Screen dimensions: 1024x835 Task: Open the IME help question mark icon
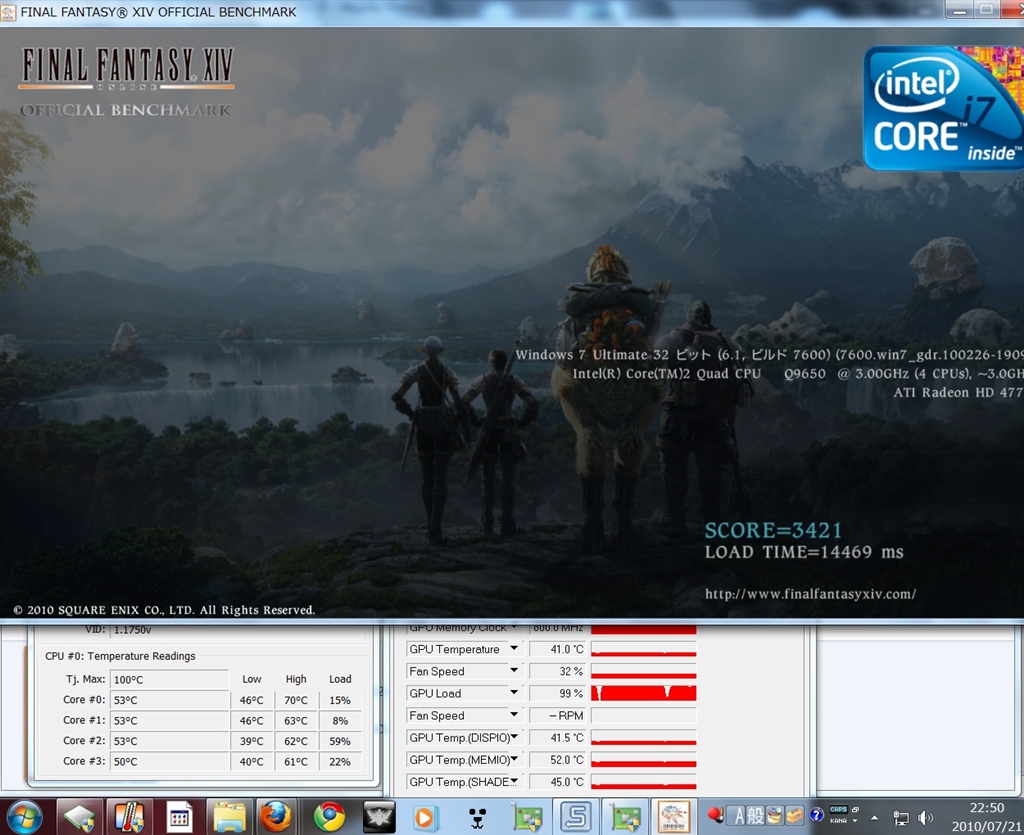click(x=816, y=815)
